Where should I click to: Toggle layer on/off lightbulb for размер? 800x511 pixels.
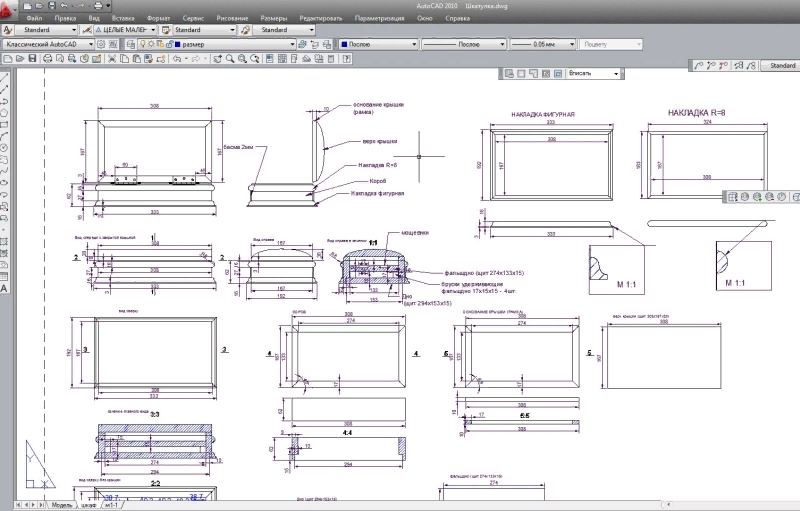(143, 44)
